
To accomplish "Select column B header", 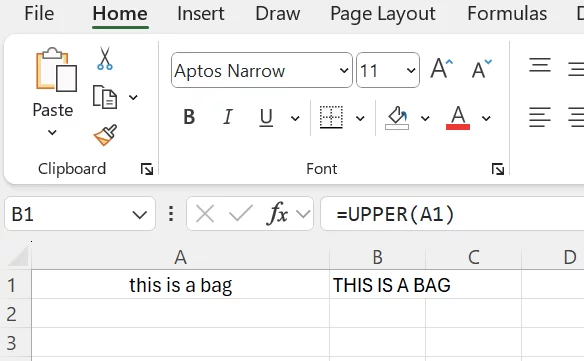I will click(377, 257).
